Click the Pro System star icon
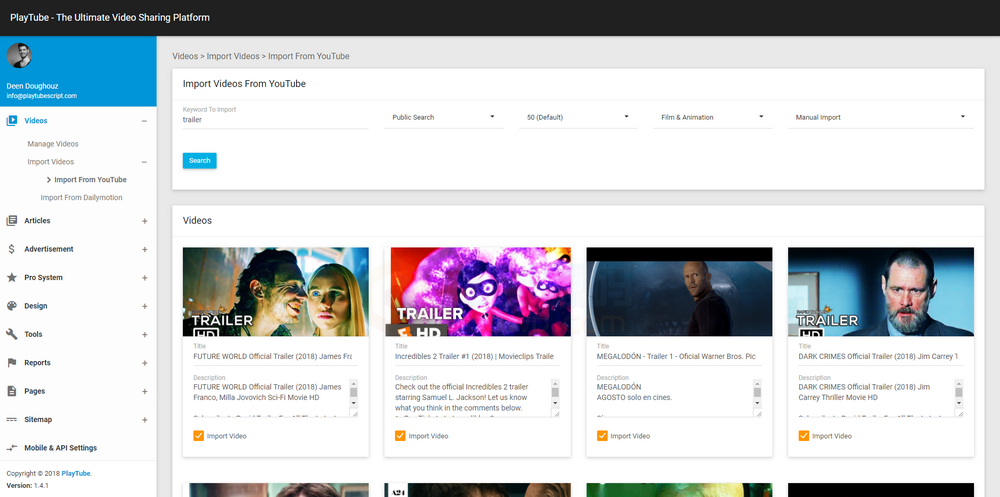Viewport: 1000px width, 497px height. [x=11, y=278]
